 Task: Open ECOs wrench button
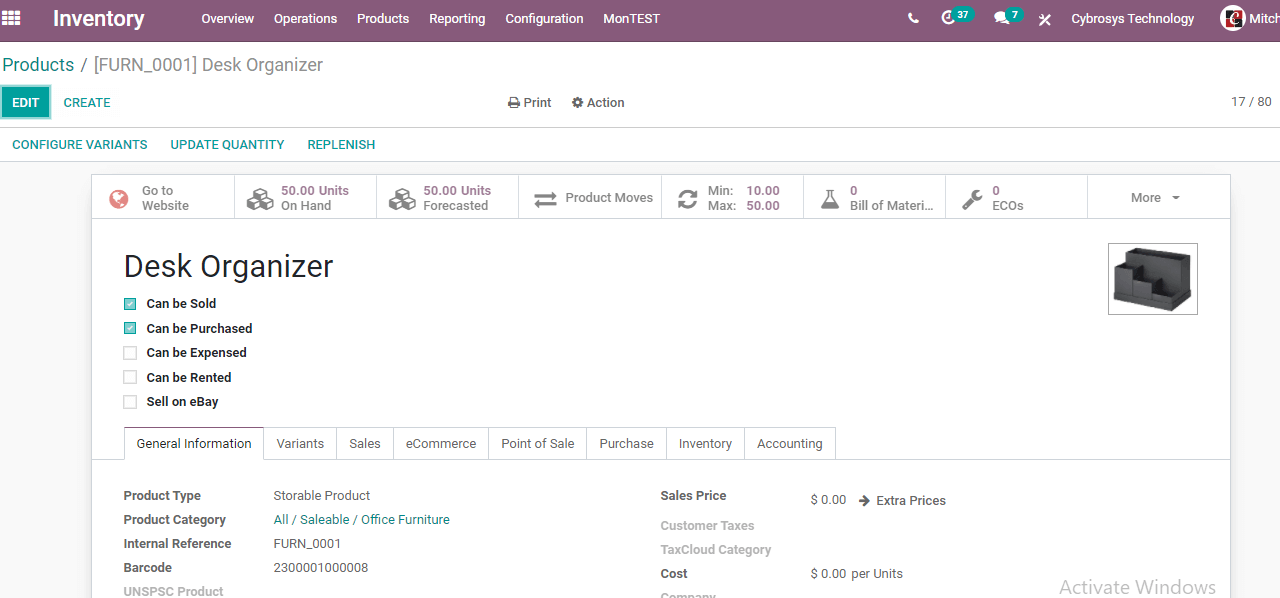(x=1015, y=198)
